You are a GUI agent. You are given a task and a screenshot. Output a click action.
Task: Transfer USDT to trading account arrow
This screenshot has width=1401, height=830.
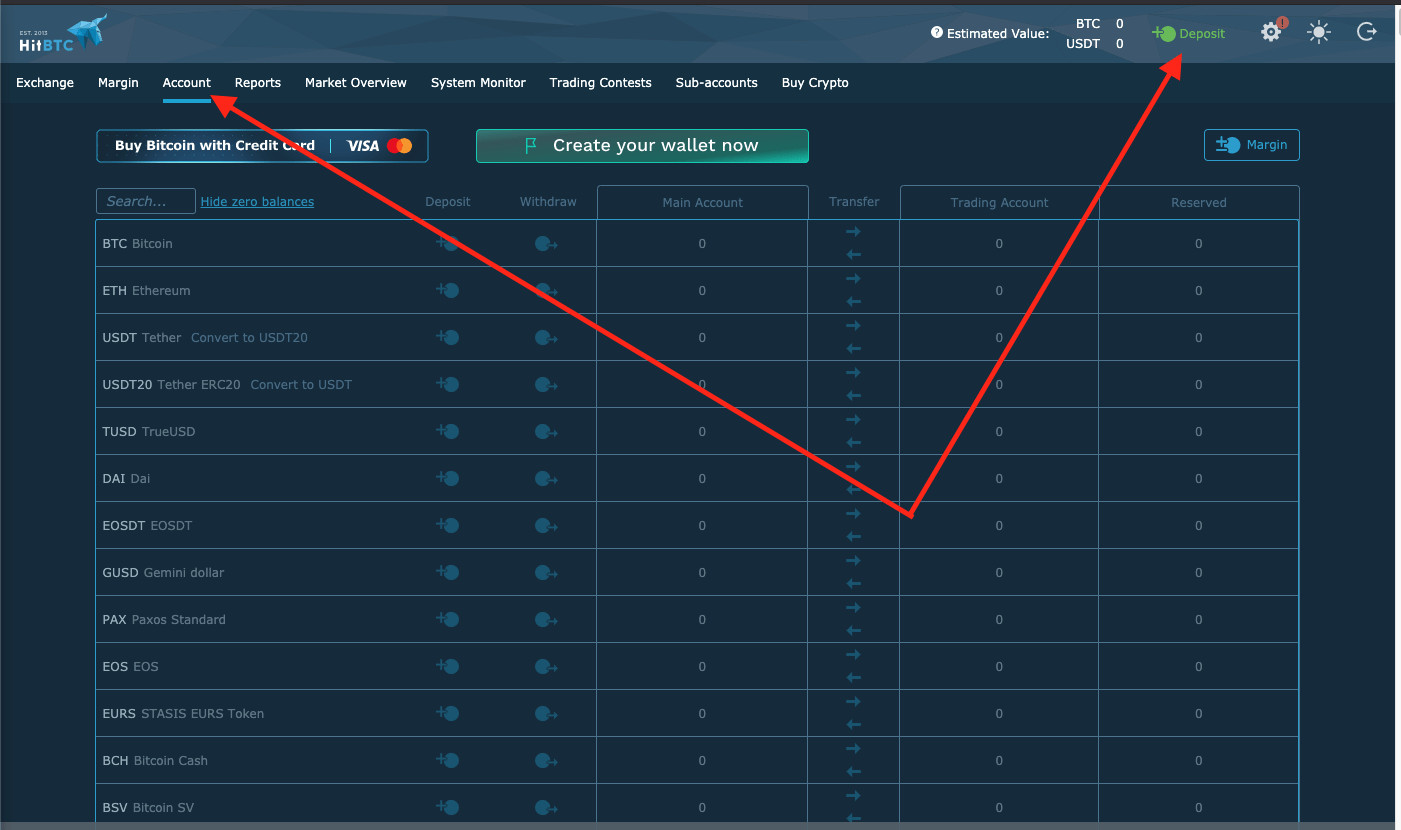(x=853, y=325)
